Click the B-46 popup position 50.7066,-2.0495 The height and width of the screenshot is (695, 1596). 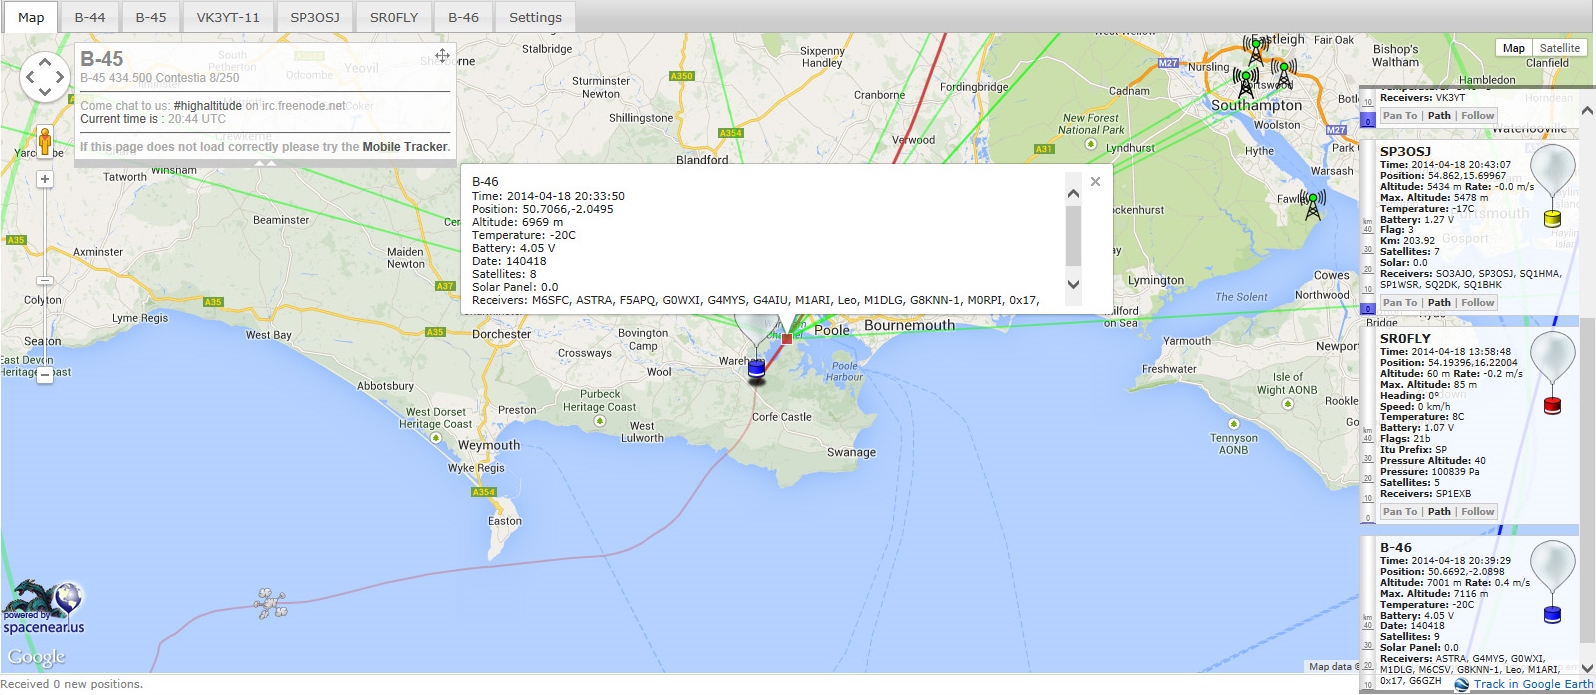point(568,209)
